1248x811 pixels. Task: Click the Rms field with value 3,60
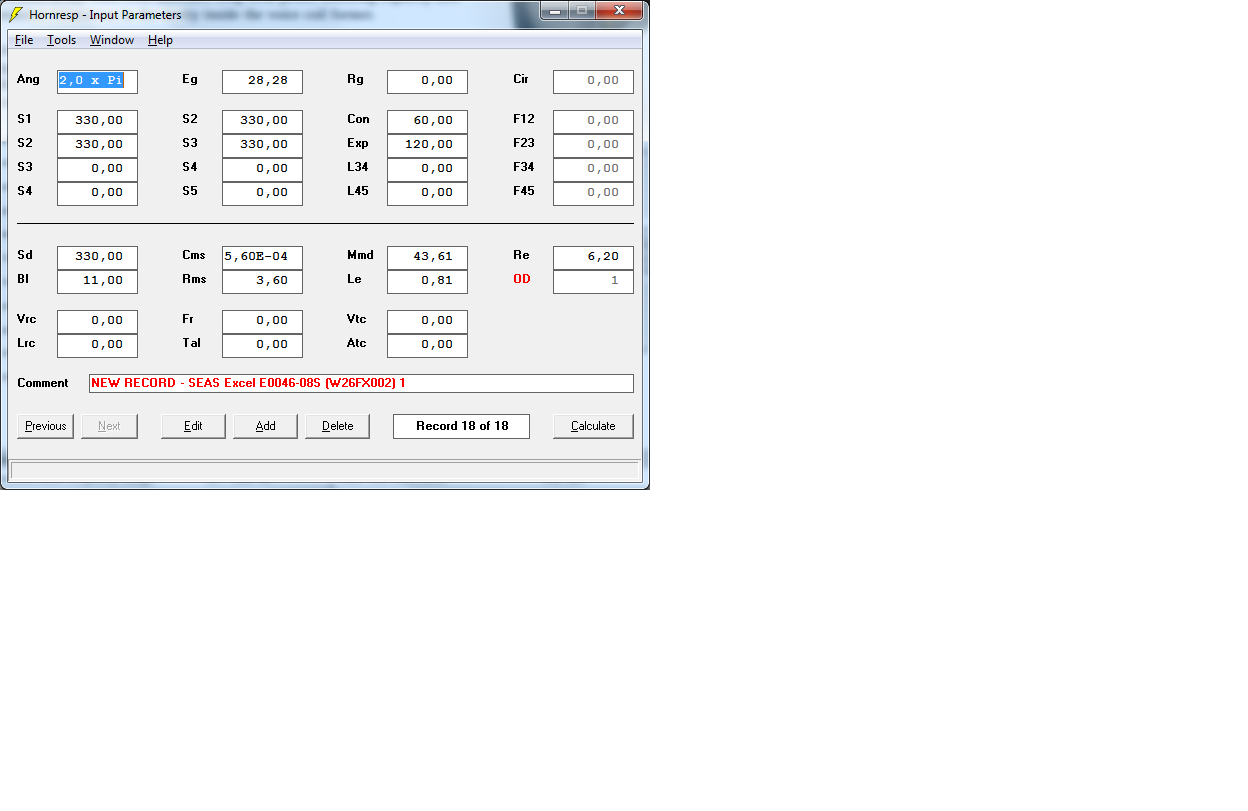coord(262,281)
